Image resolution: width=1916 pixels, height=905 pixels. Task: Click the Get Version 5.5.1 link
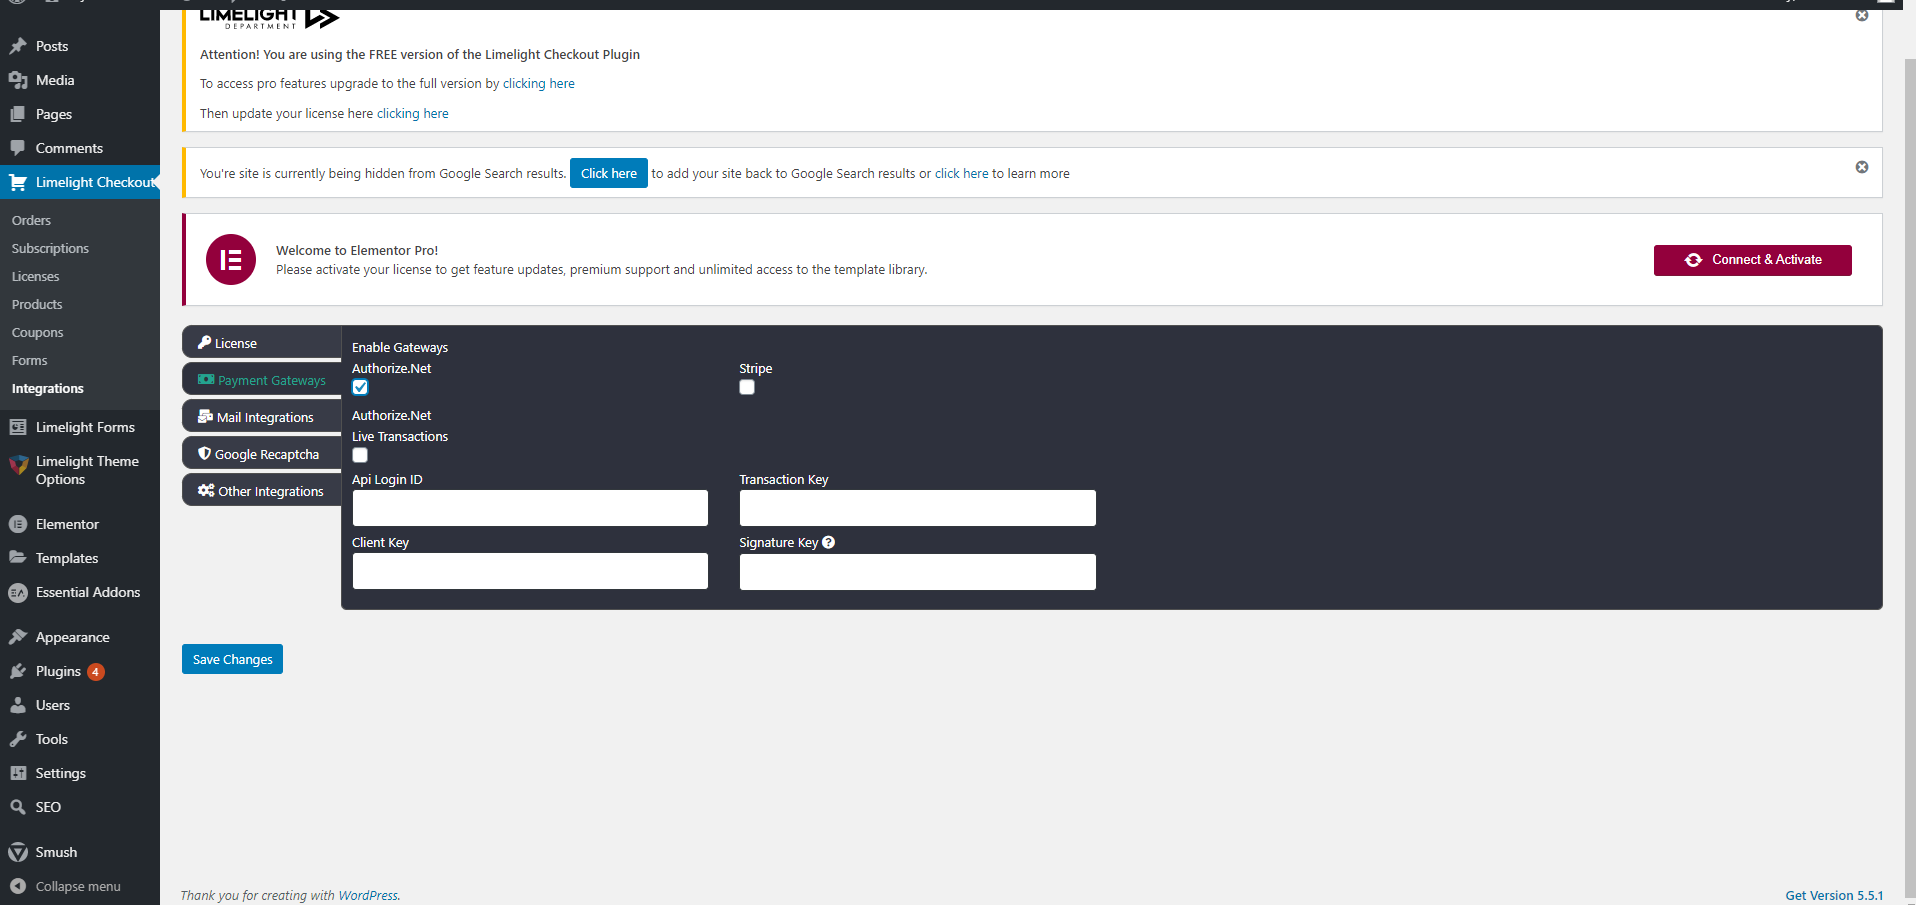(x=1833, y=895)
